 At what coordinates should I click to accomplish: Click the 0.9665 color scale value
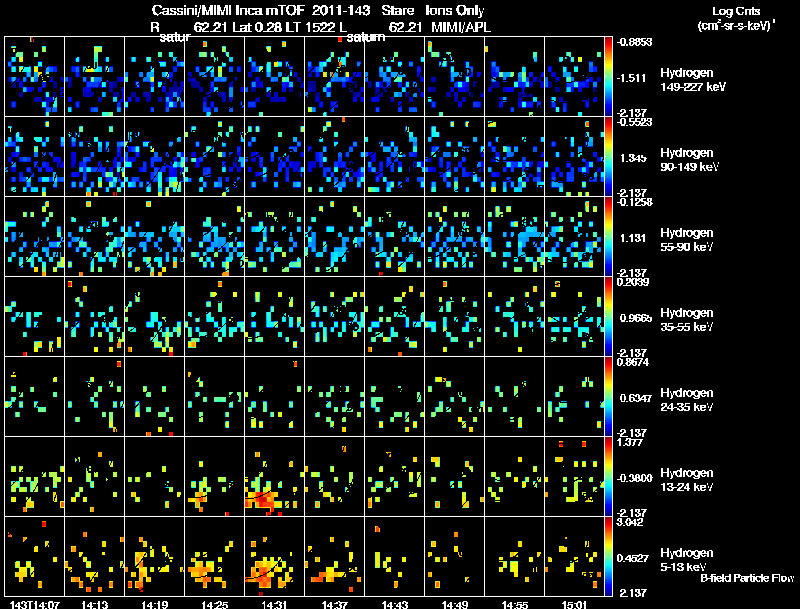click(636, 318)
